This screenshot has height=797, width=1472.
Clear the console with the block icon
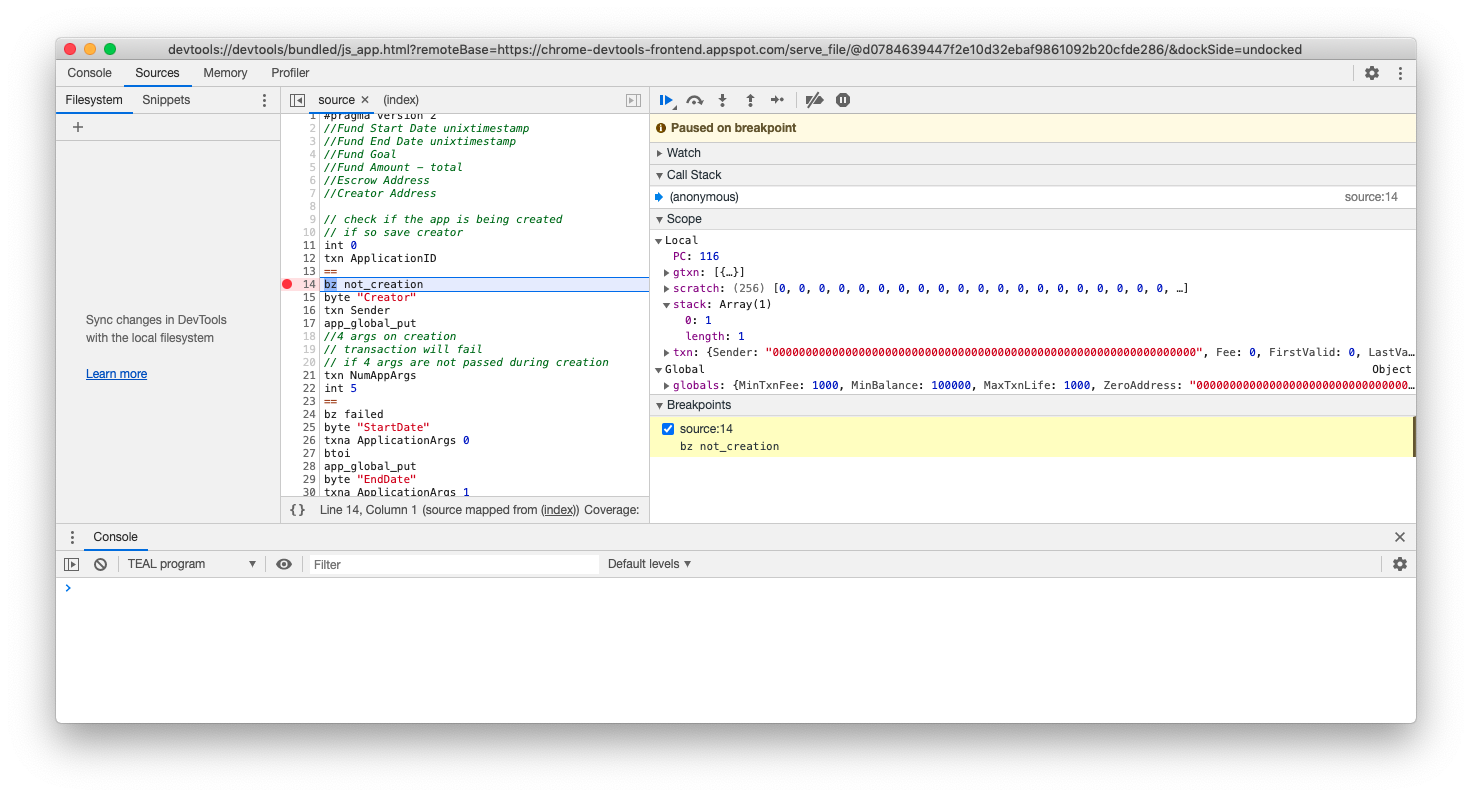(99, 563)
